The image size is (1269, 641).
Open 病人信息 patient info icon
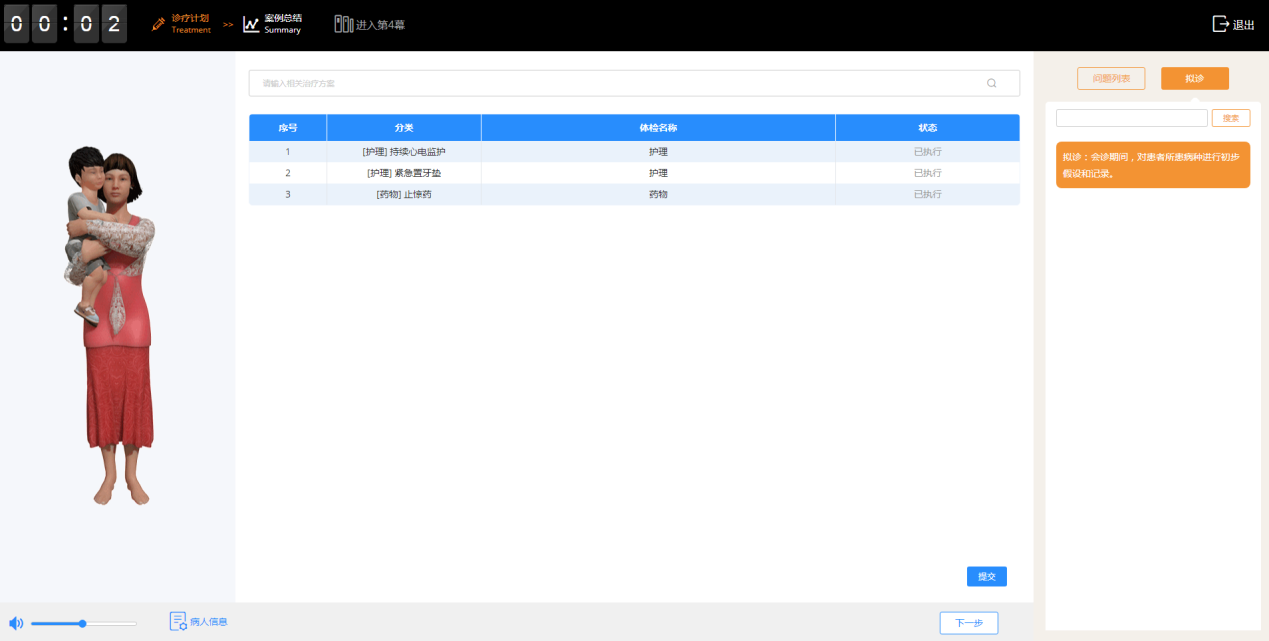click(178, 622)
